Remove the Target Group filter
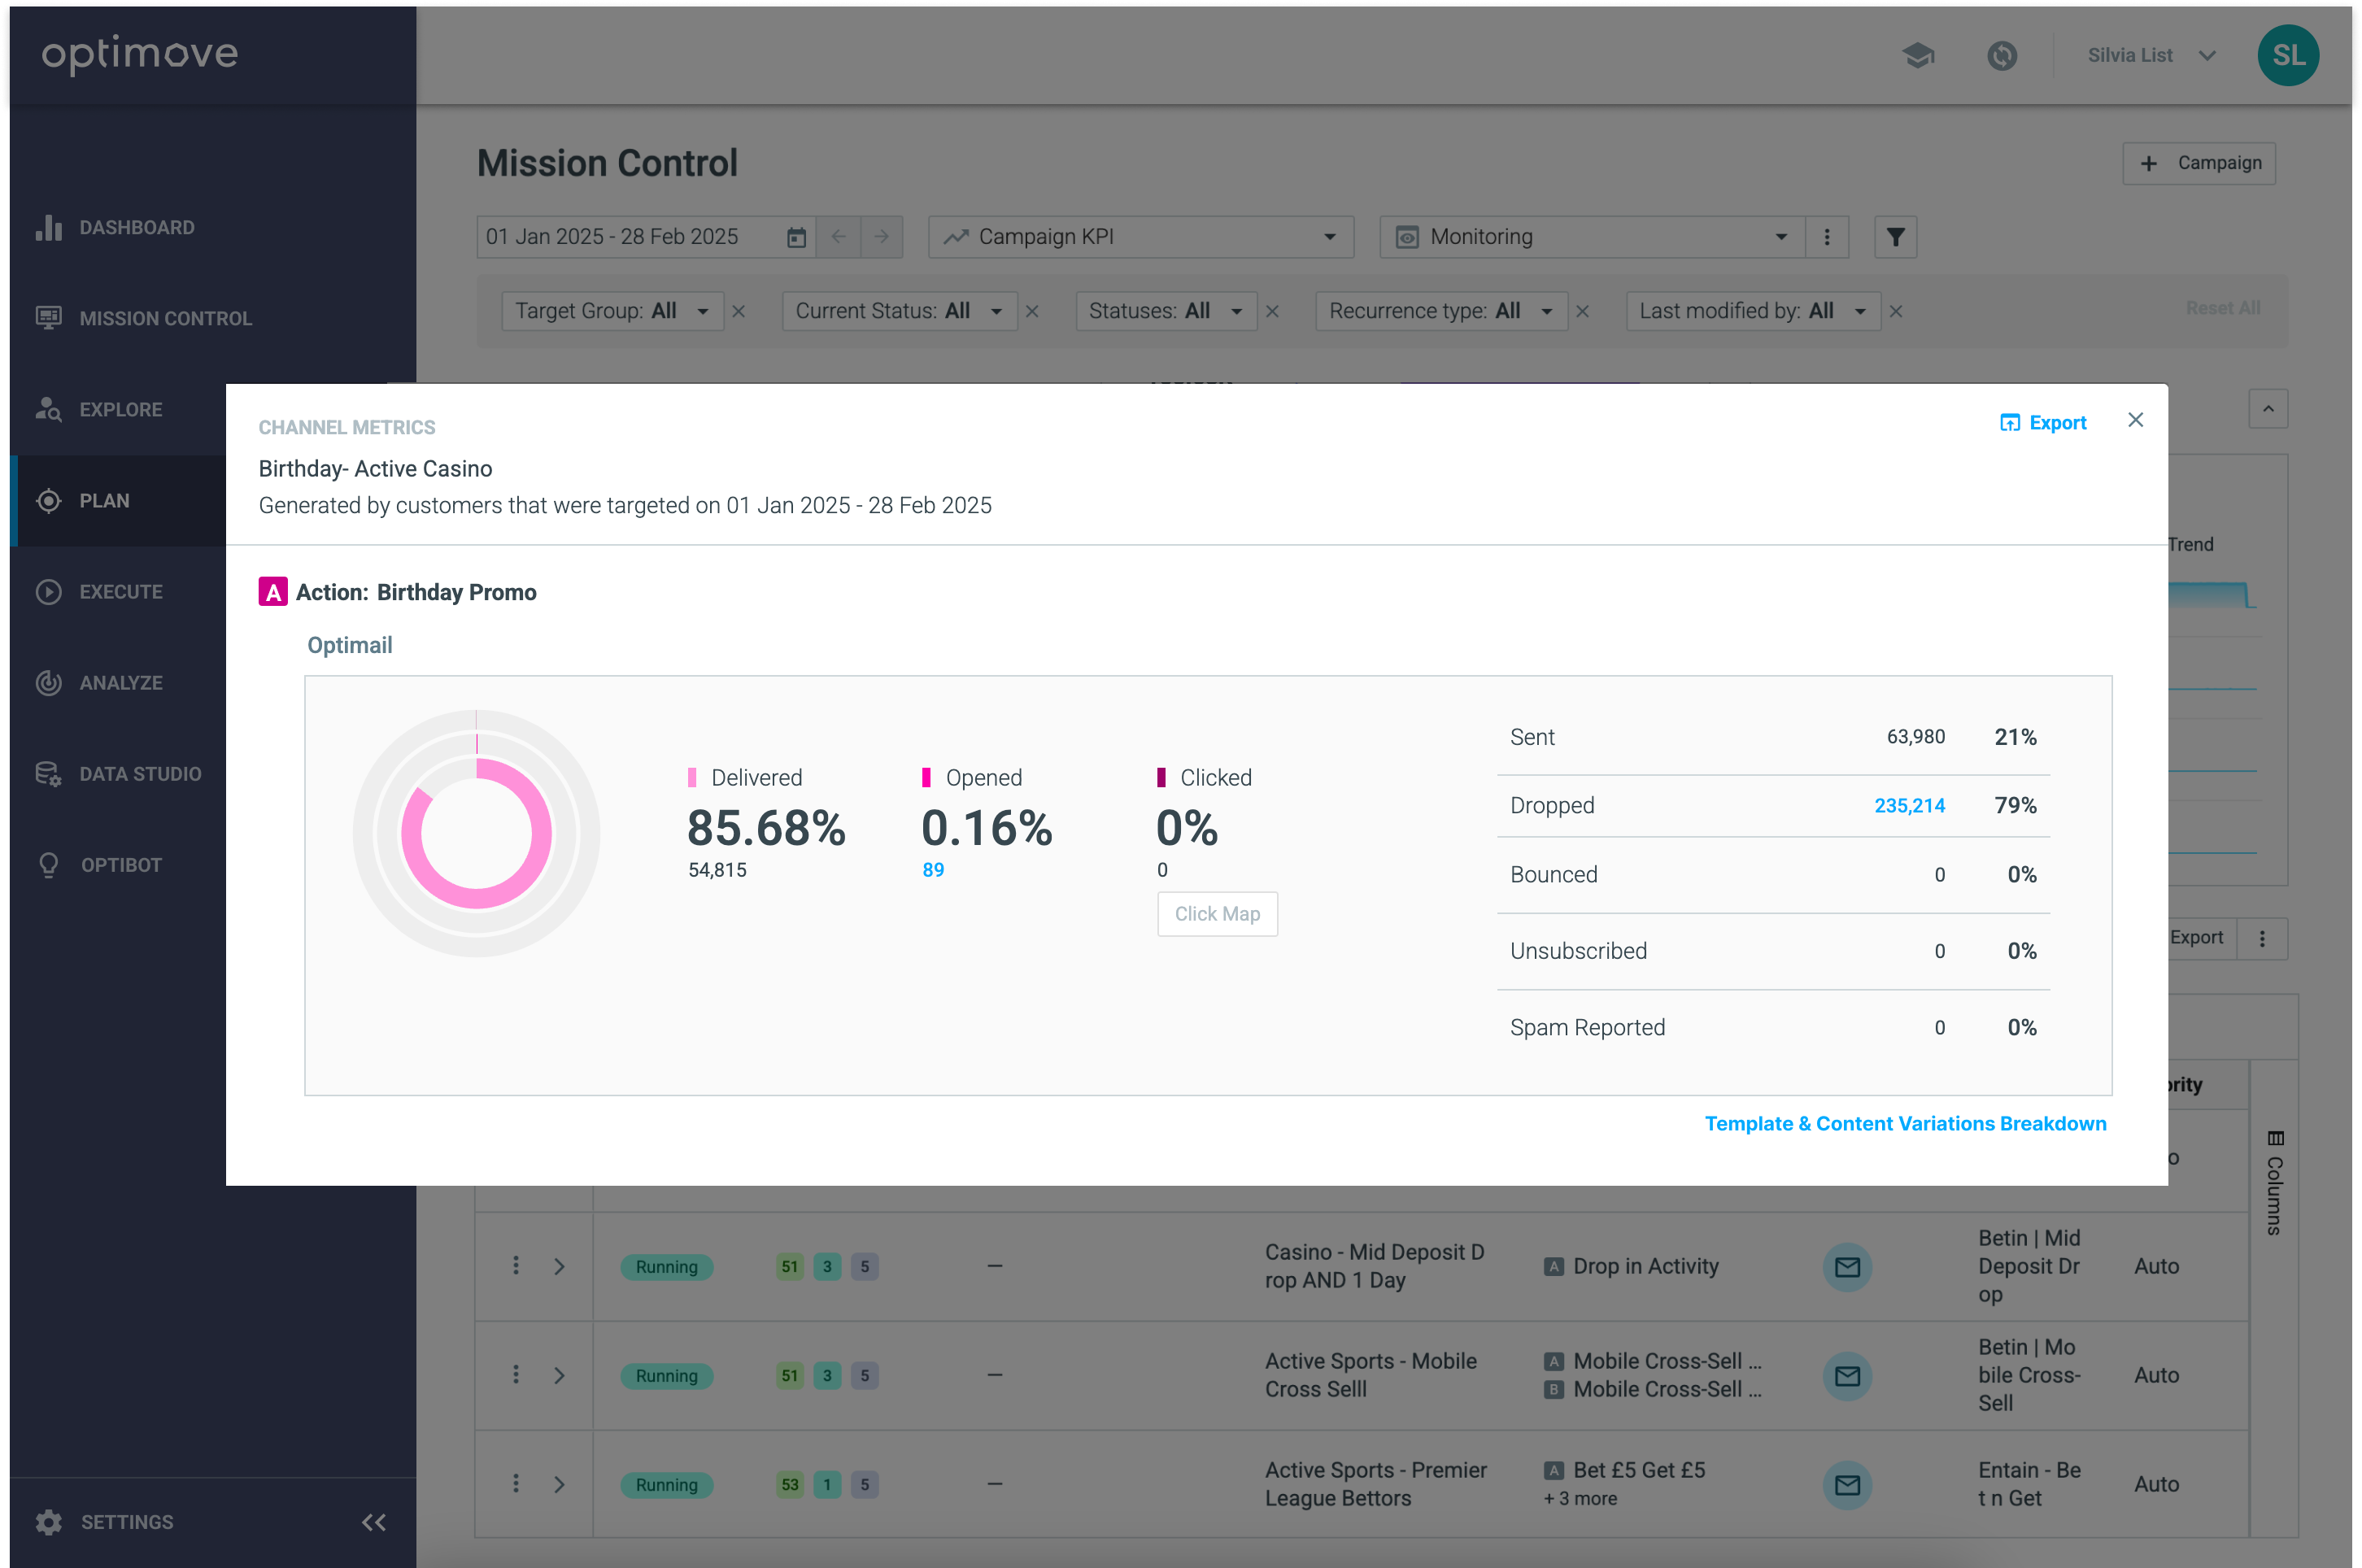This screenshot has height=1568, width=2362. (739, 311)
